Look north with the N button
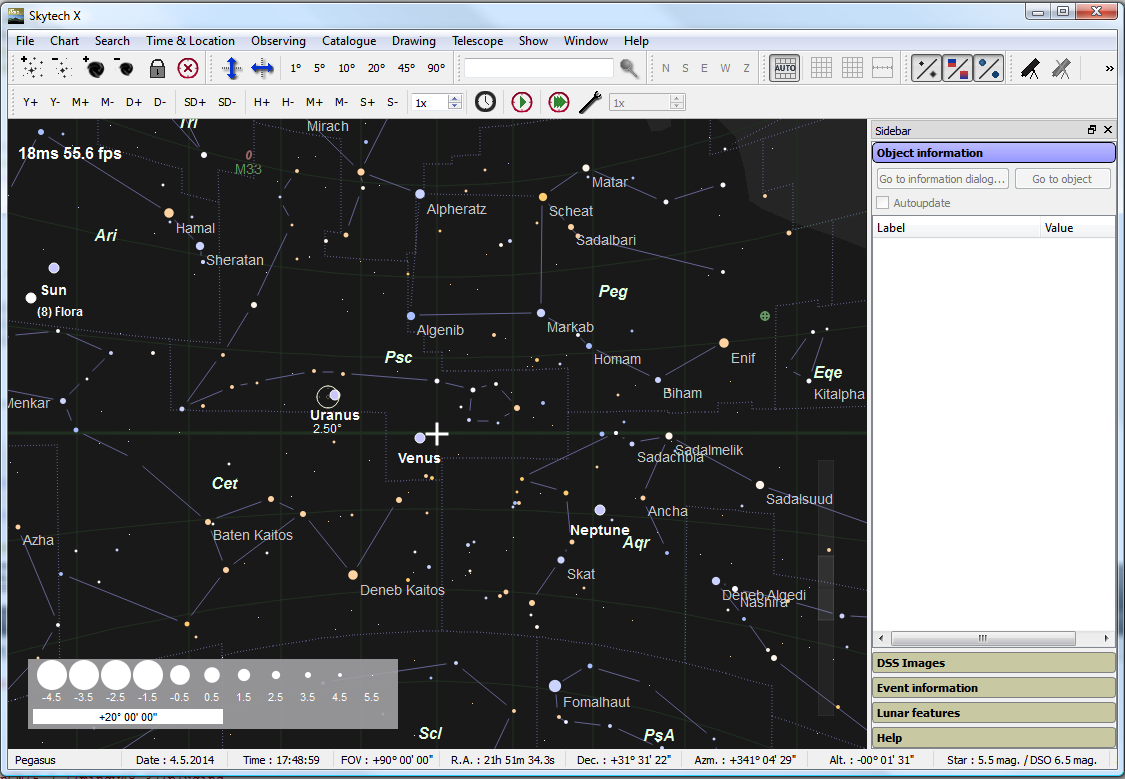 [666, 68]
